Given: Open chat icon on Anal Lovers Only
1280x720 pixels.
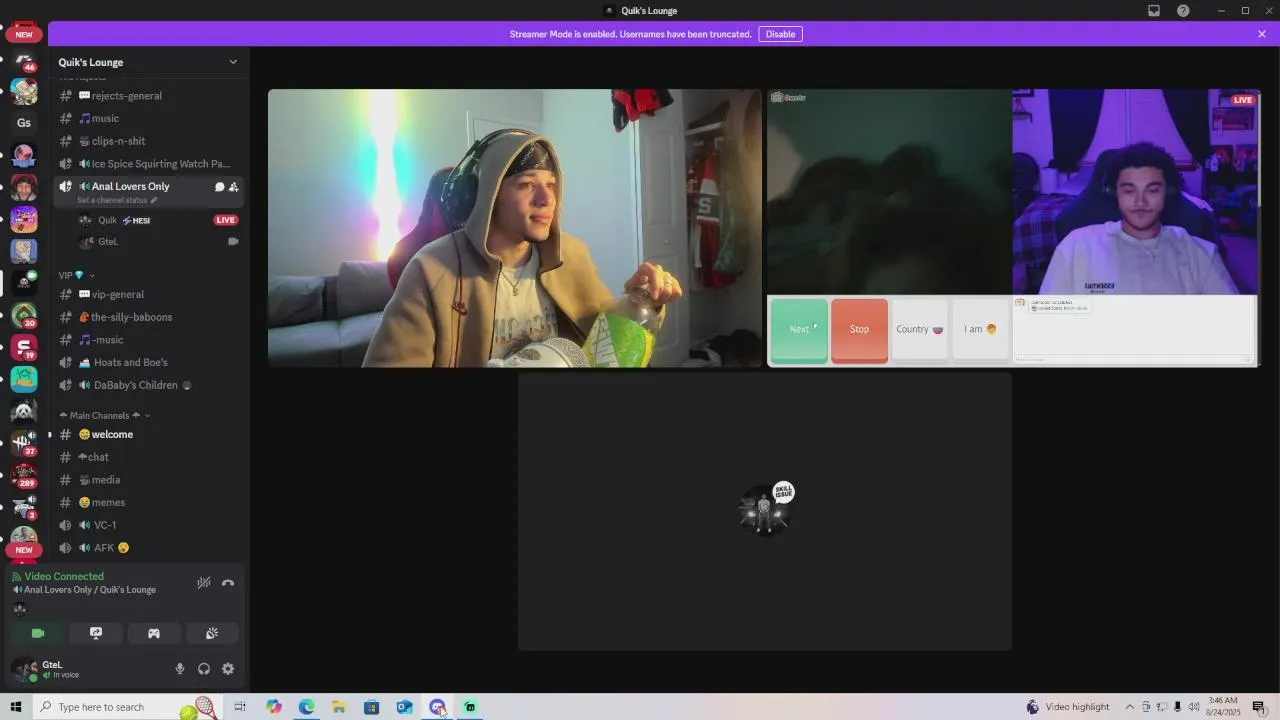Looking at the screenshot, I should (219, 187).
